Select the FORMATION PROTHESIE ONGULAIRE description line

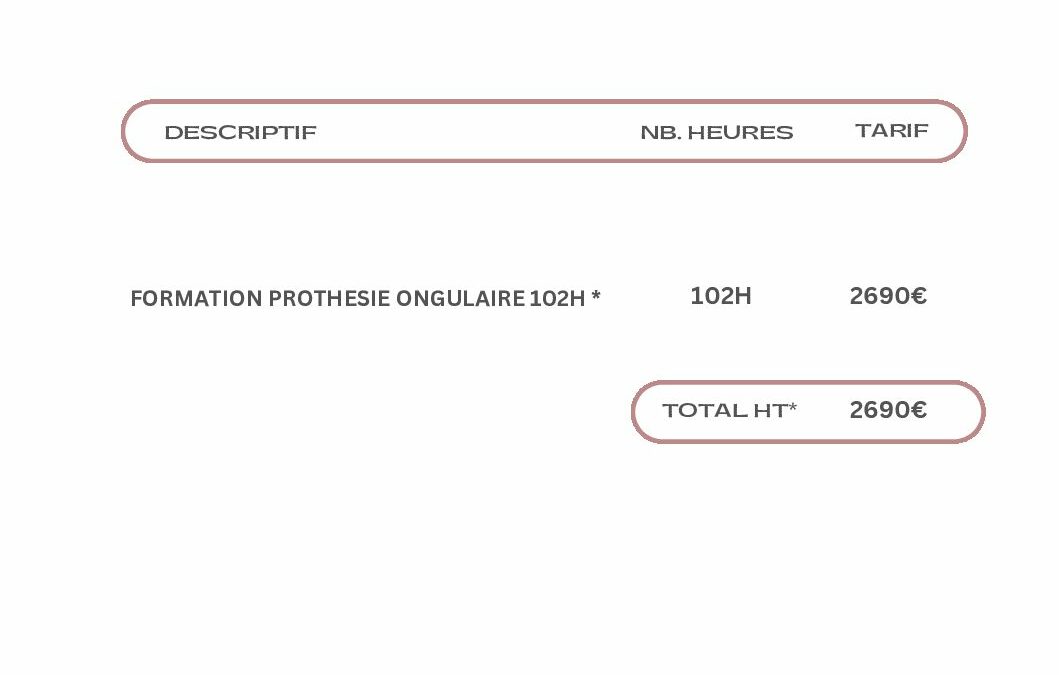pos(365,298)
